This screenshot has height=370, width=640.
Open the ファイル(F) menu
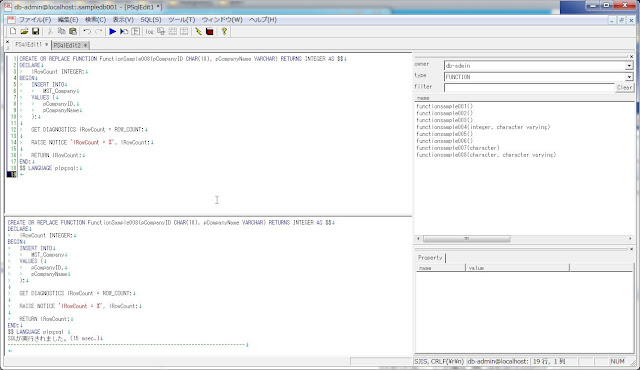click(x=35, y=20)
